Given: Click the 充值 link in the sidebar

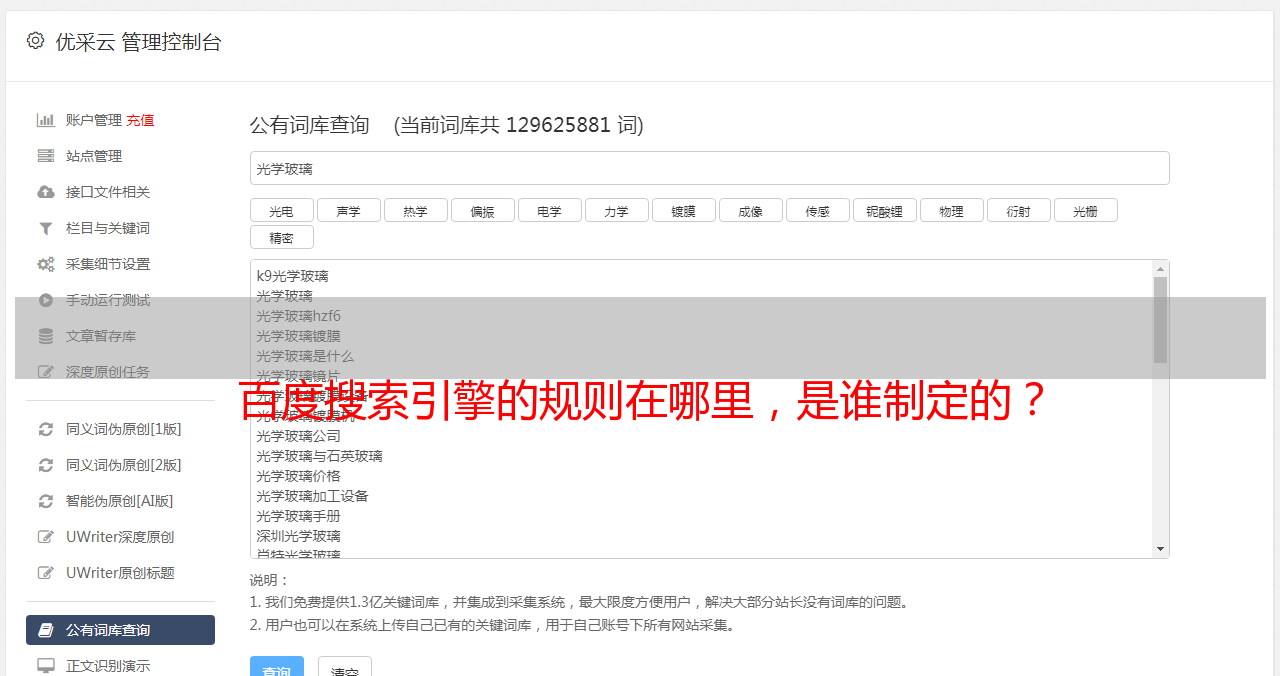Looking at the screenshot, I should (x=140, y=120).
